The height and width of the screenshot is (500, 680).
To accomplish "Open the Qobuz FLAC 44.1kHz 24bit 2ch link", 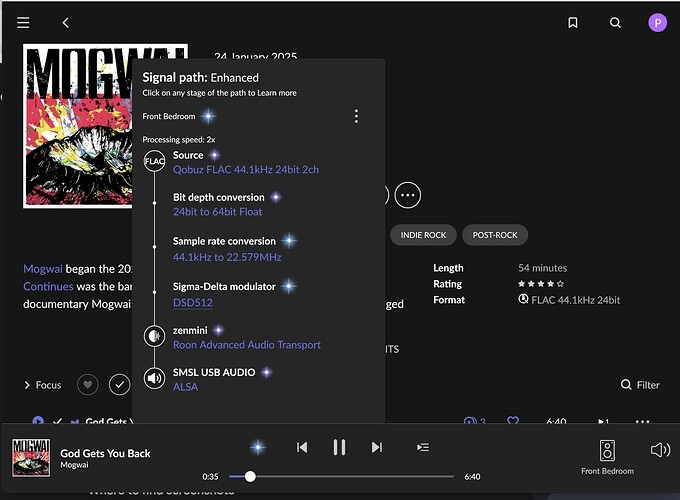I will [246, 170].
